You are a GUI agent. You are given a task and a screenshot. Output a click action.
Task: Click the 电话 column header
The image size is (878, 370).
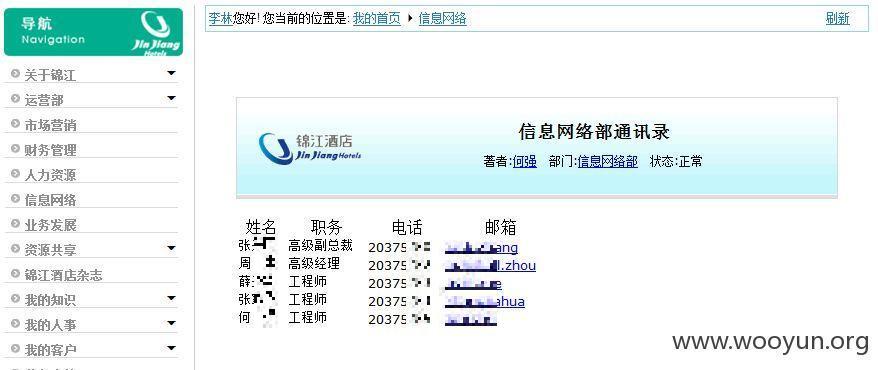407,227
